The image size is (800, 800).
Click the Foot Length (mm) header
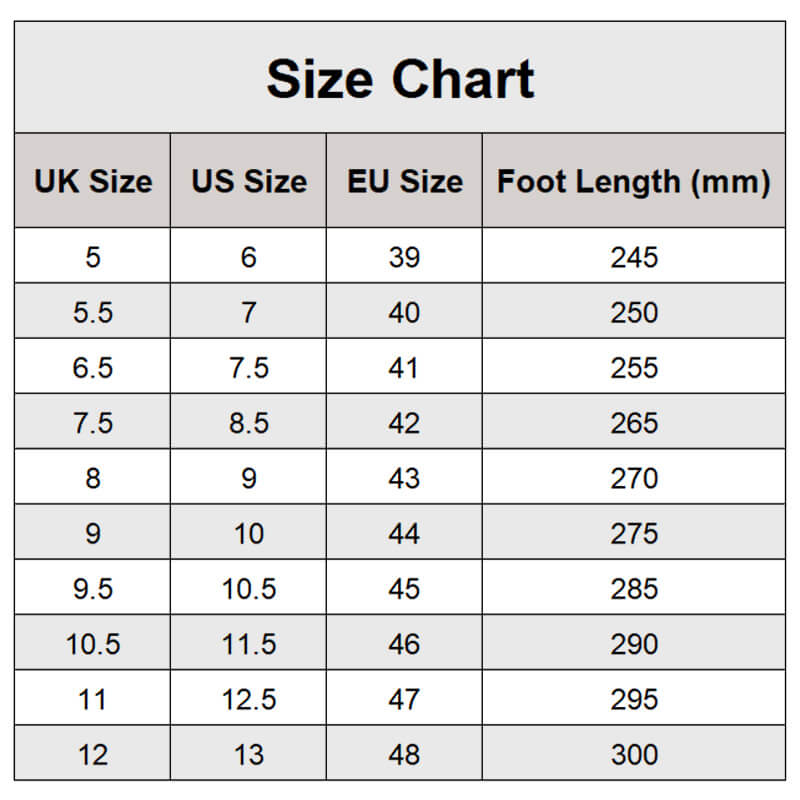tap(634, 182)
